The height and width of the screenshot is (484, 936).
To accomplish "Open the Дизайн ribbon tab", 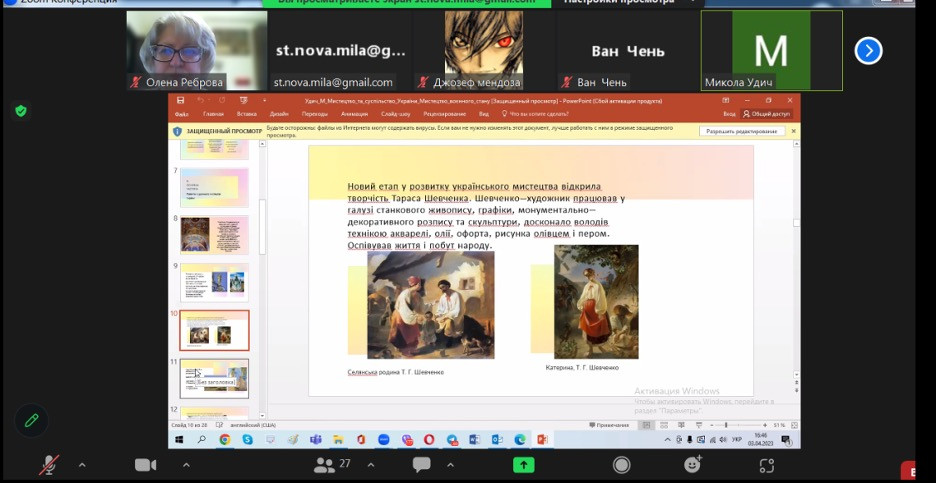I will (279, 114).
